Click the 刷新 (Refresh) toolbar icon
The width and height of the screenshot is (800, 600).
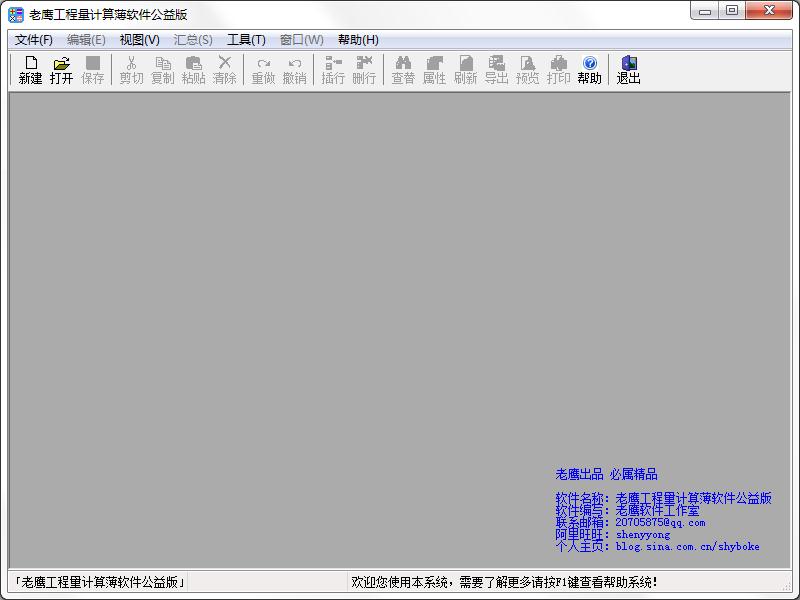[x=465, y=70]
